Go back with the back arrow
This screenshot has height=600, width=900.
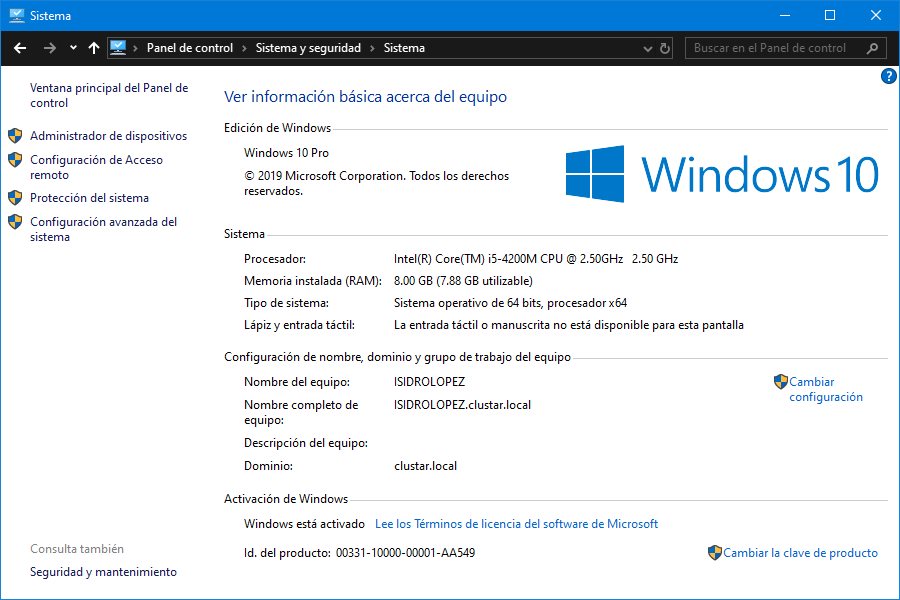tap(20, 48)
